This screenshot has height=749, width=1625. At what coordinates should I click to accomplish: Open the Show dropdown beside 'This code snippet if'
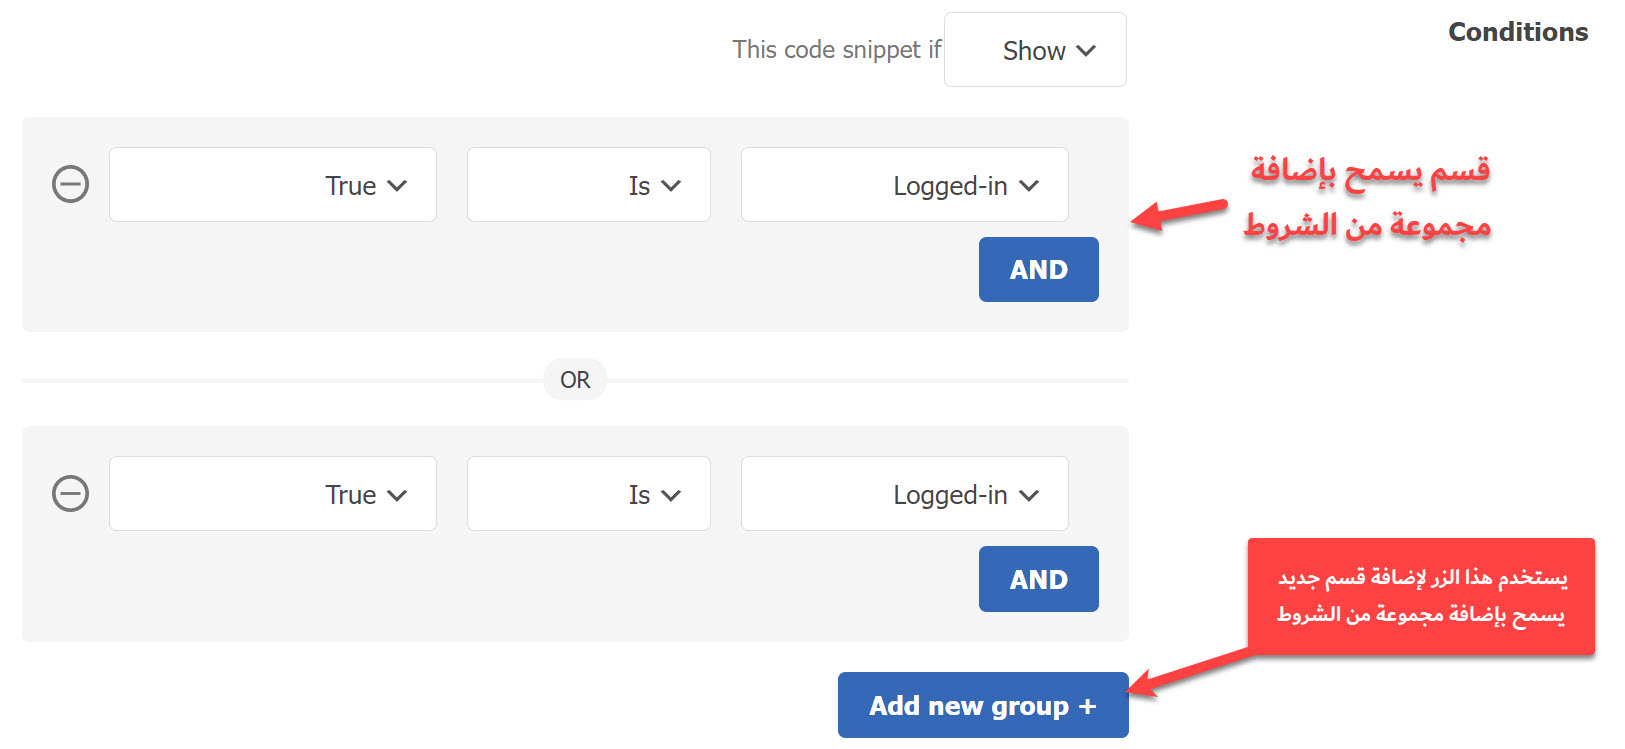click(x=1035, y=50)
